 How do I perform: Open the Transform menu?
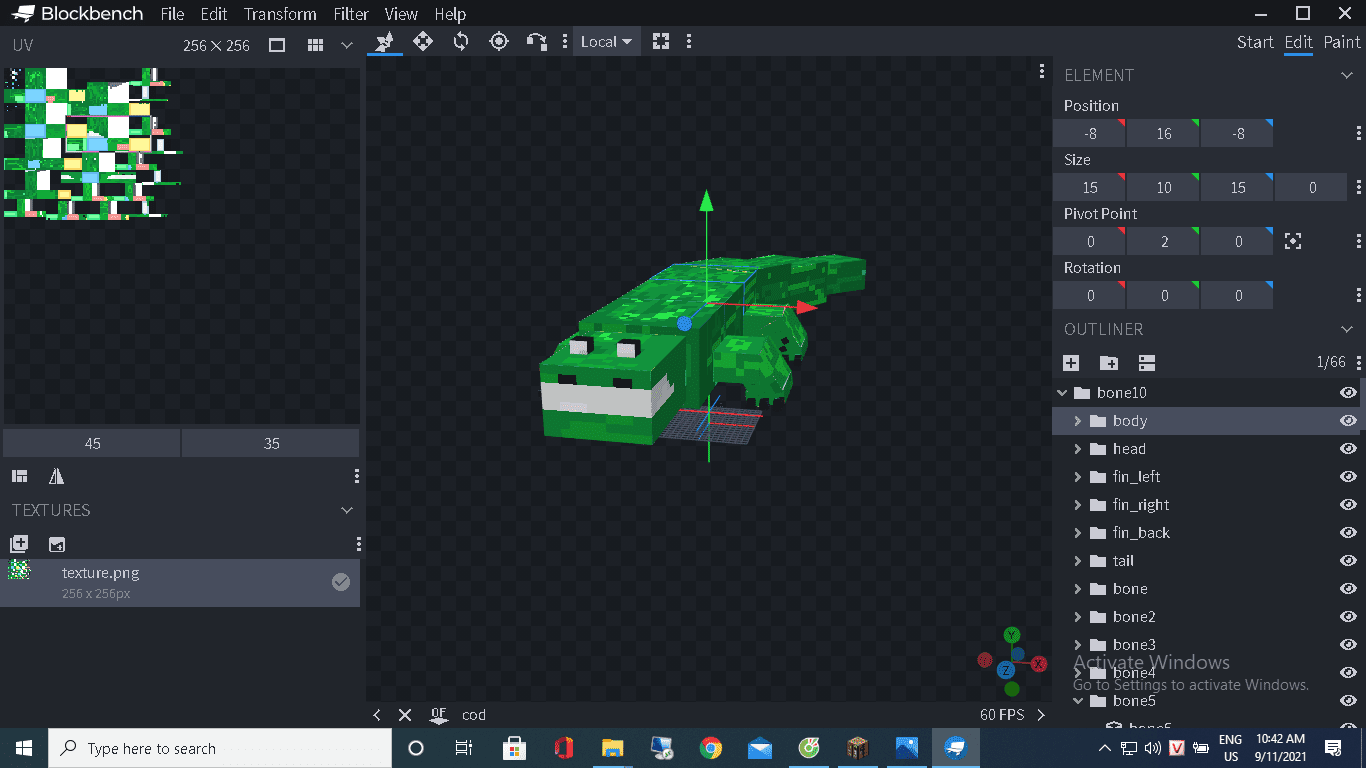pyautogui.click(x=280, y=14)
